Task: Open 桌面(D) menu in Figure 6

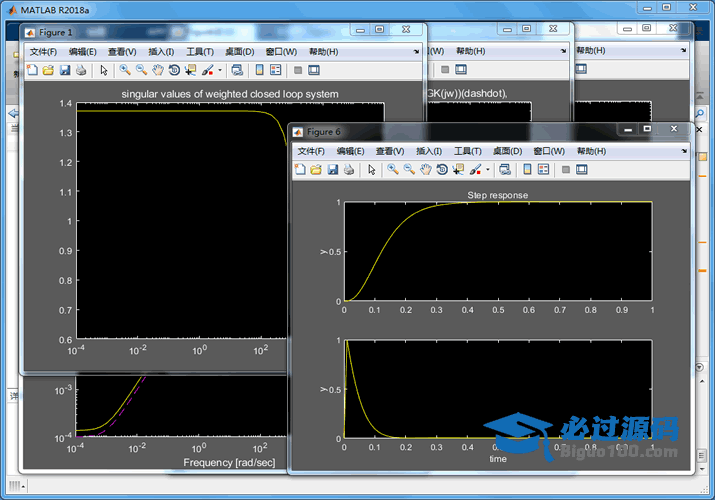Action: click(508, 151)
